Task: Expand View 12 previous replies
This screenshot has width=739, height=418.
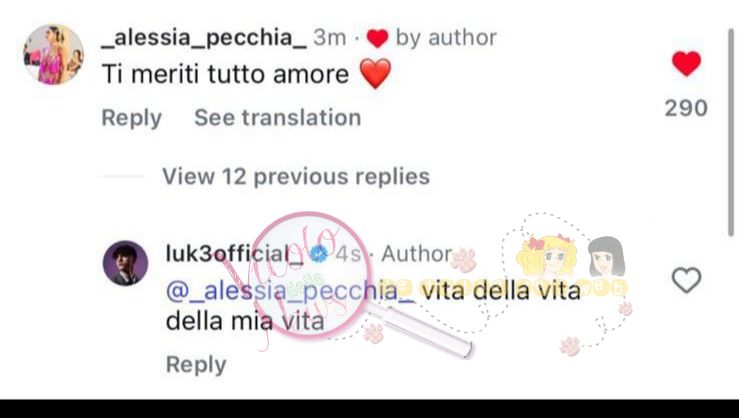Action: (x=296, y=177)
